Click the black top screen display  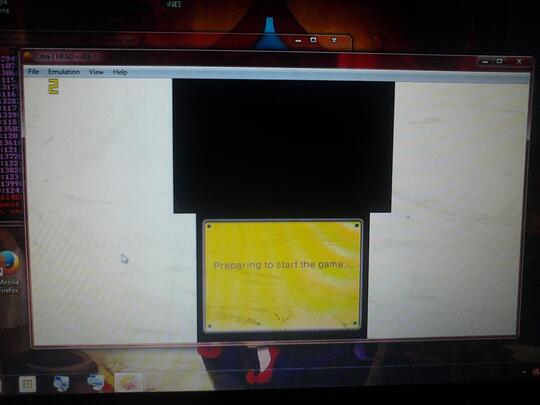pyautogui.click(x=283, y=146)
